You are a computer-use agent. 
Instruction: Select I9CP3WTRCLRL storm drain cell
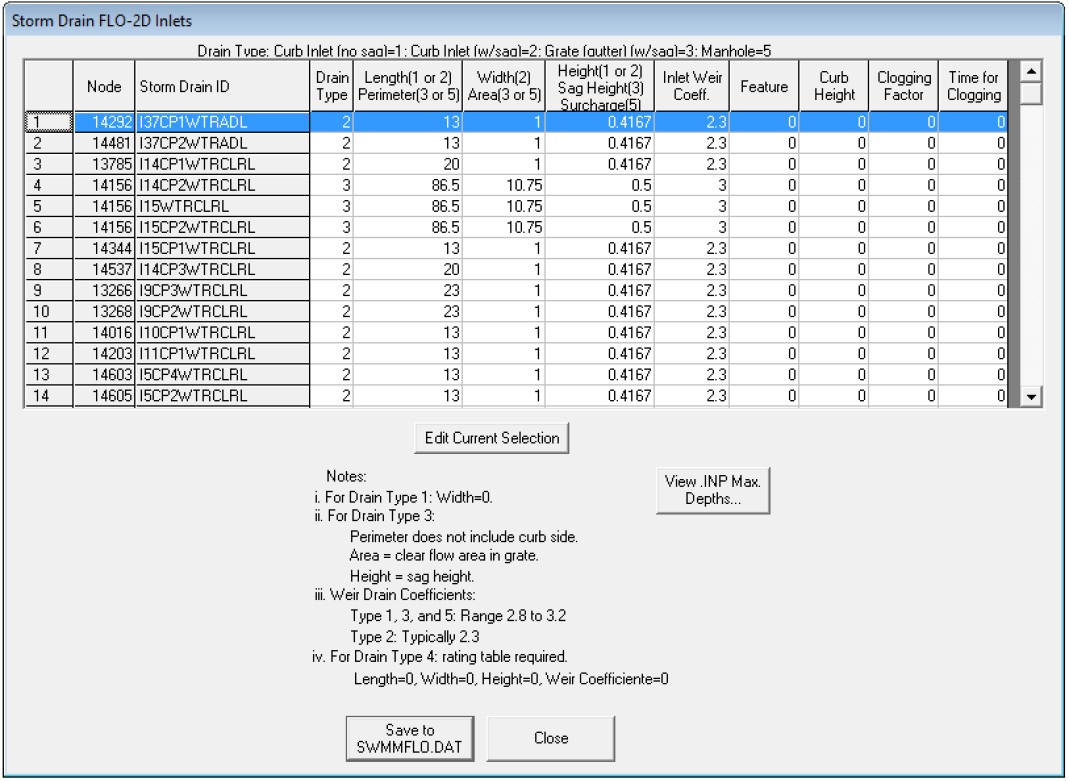222,290
